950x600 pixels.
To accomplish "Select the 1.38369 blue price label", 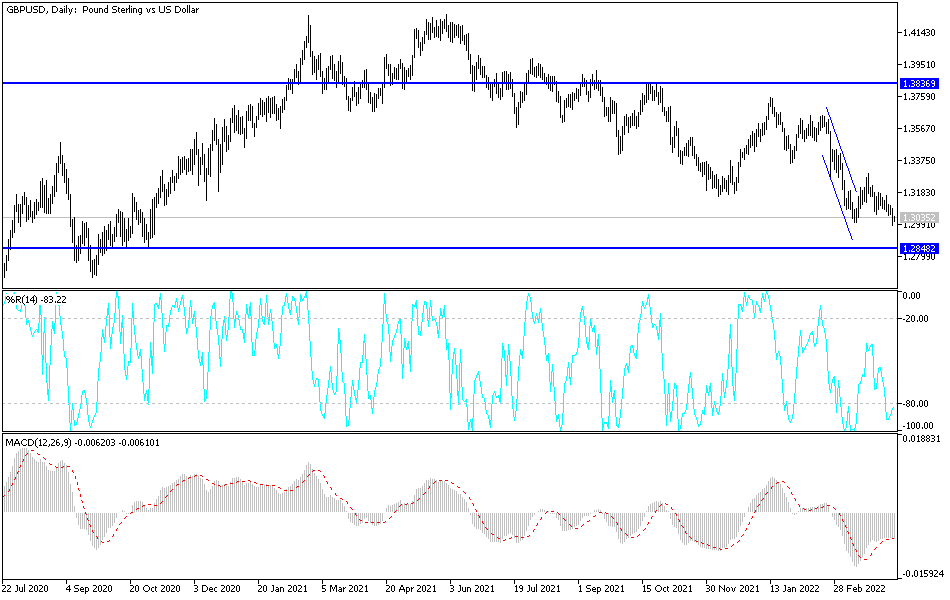I will point(919,84).
